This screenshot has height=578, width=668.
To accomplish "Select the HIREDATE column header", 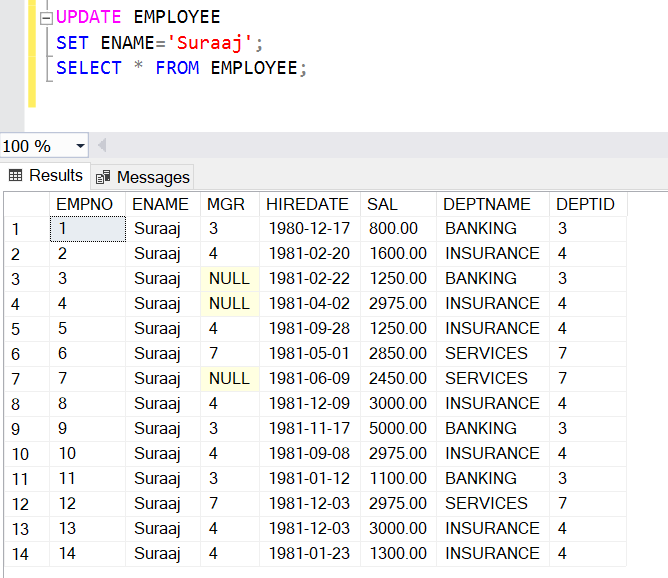I will (x=310, y=204).
